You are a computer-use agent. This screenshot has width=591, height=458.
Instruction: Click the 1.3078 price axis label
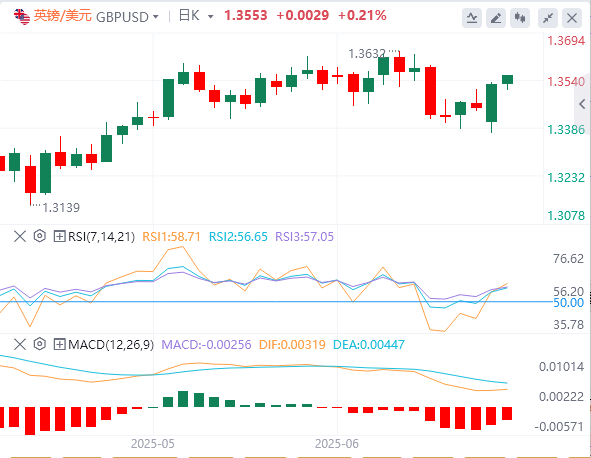[x=566, y=216]
